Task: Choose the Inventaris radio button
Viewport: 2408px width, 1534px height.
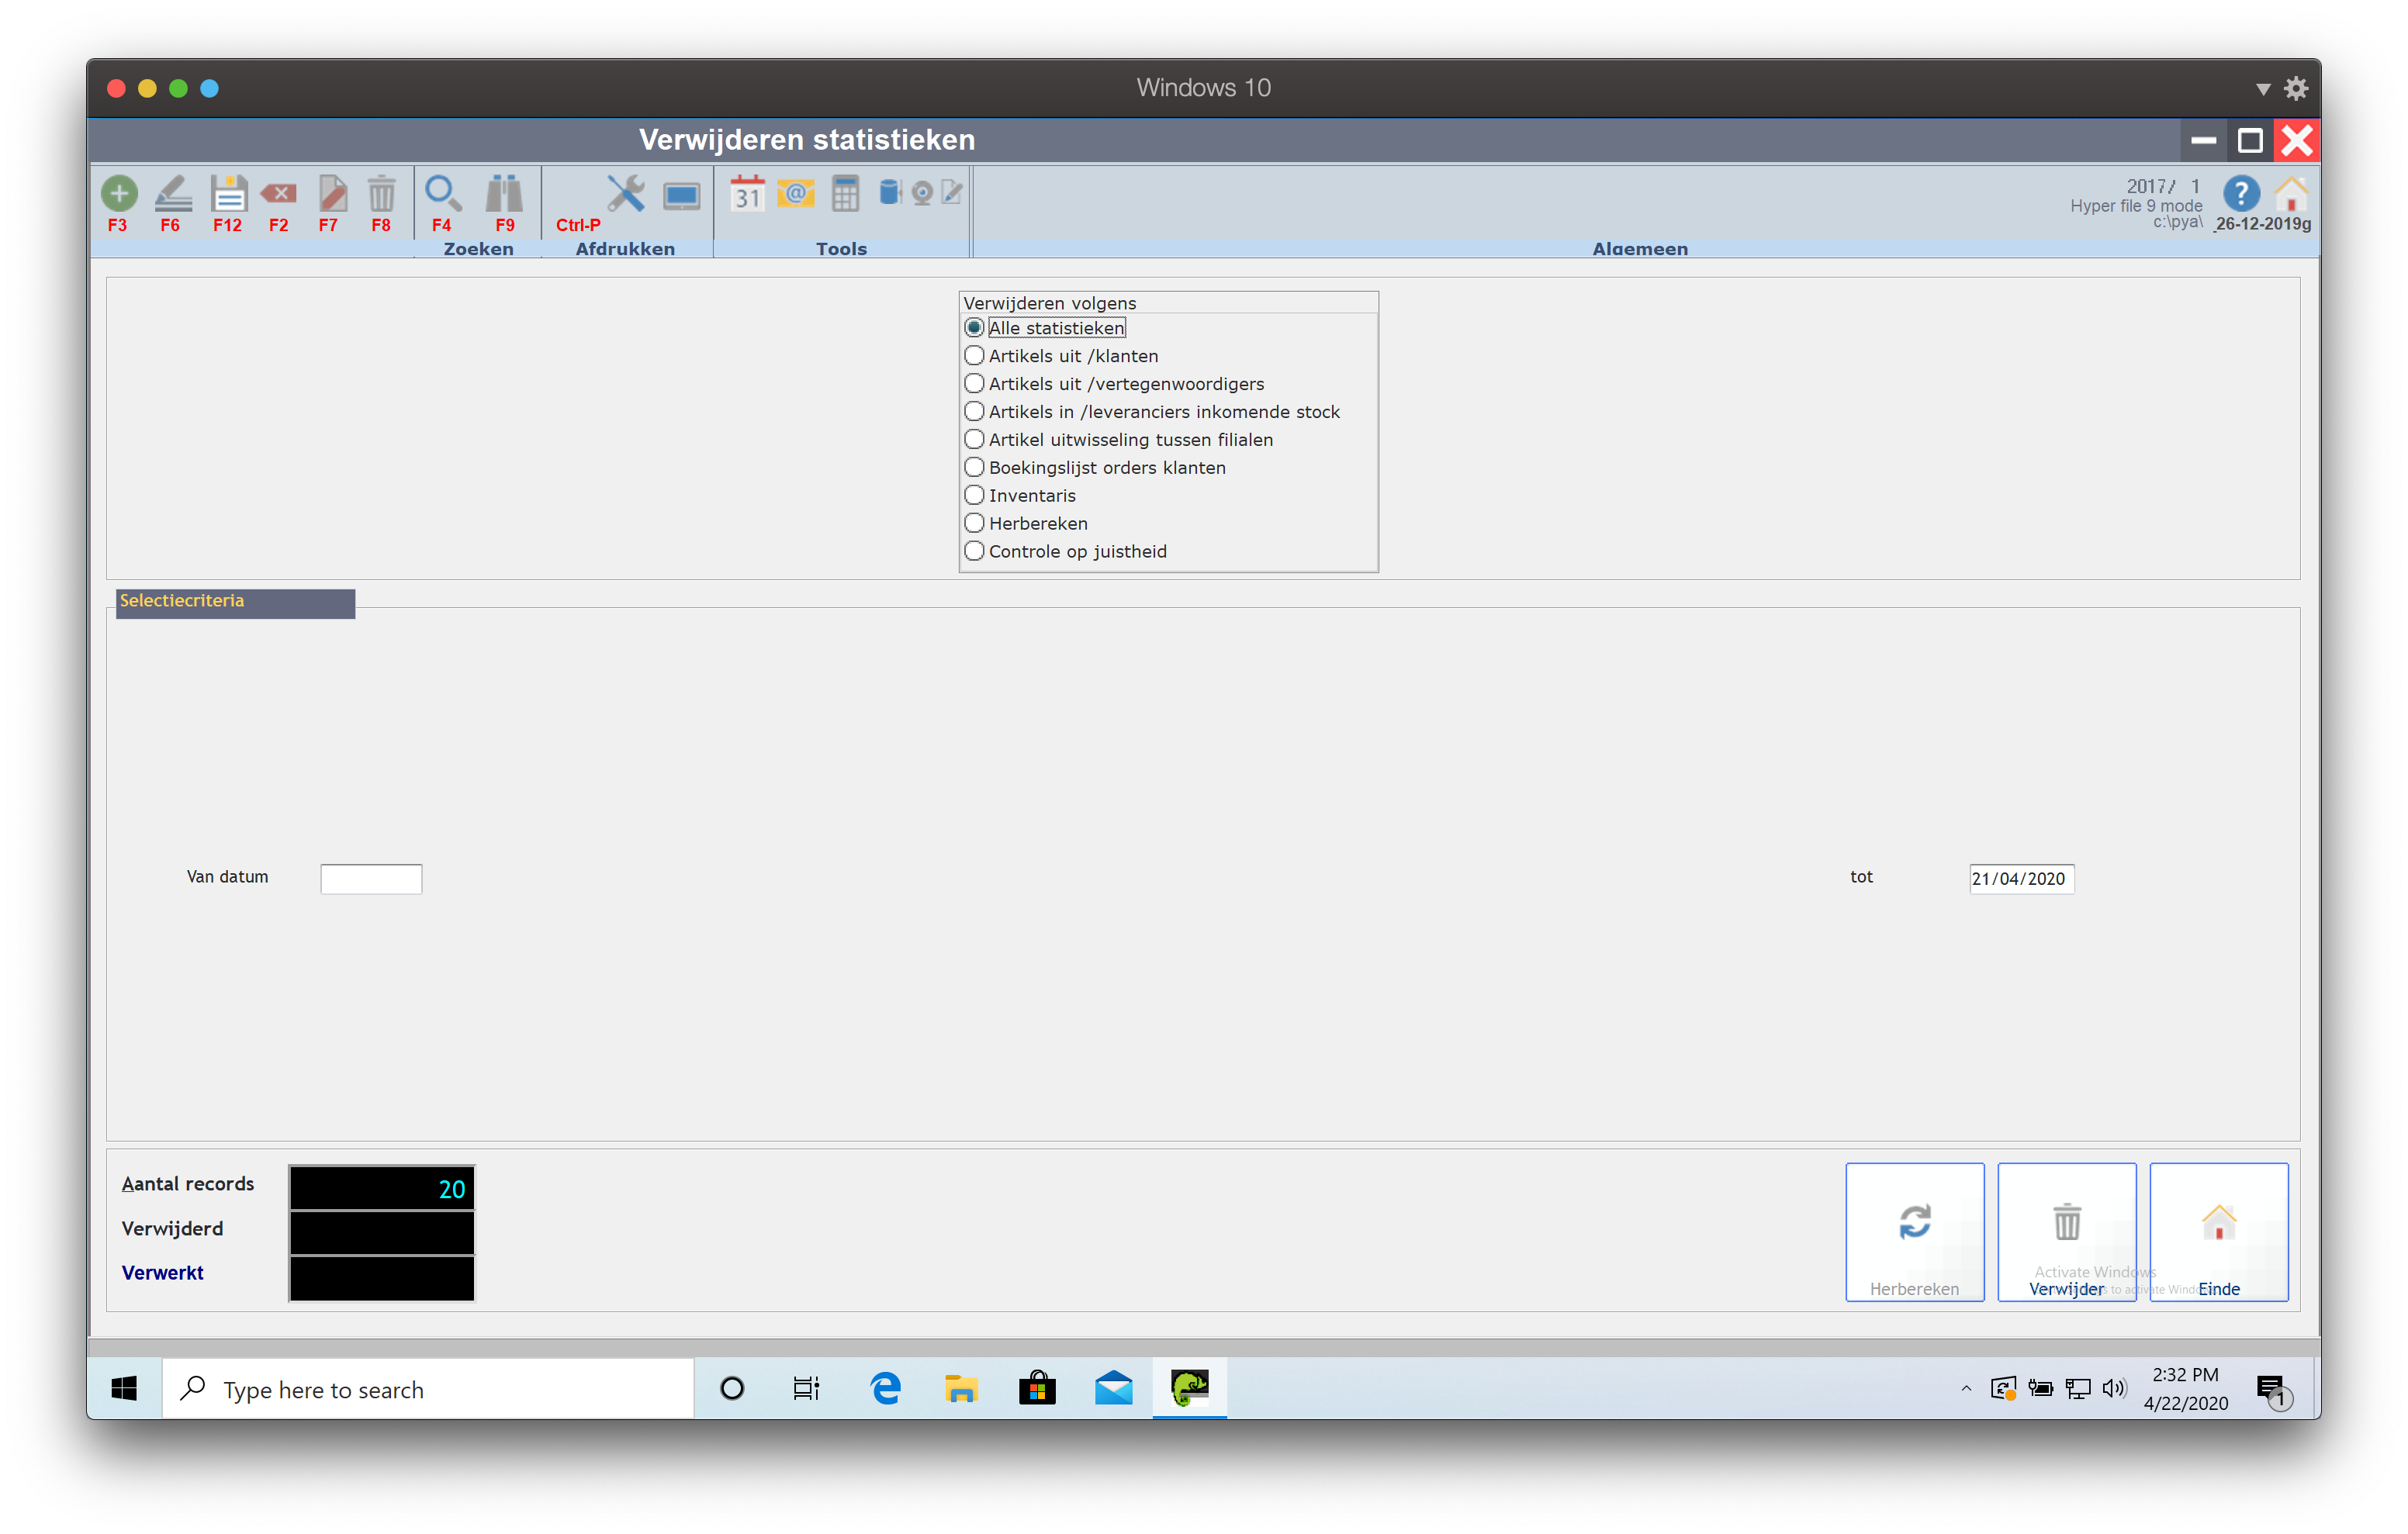Action: pyautogui.click(x=974, y=496)
